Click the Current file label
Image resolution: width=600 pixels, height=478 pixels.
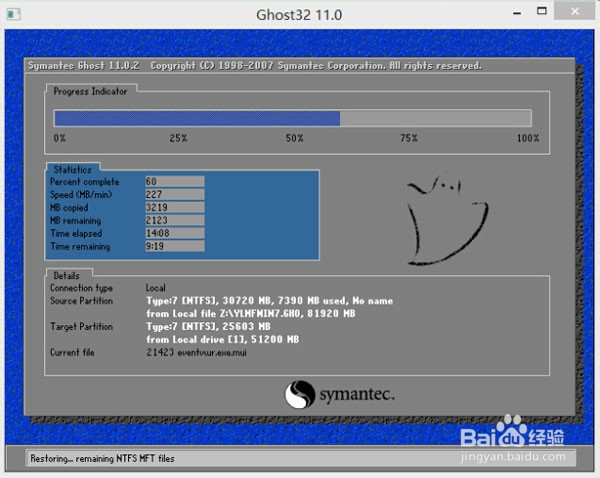click(x=72, y=352)
